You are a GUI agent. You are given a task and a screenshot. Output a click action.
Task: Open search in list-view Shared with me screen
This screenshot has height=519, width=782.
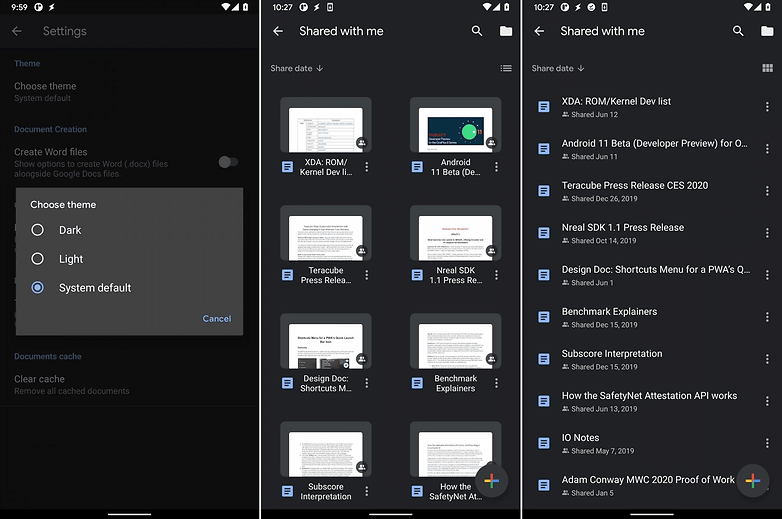pos(738,31)
